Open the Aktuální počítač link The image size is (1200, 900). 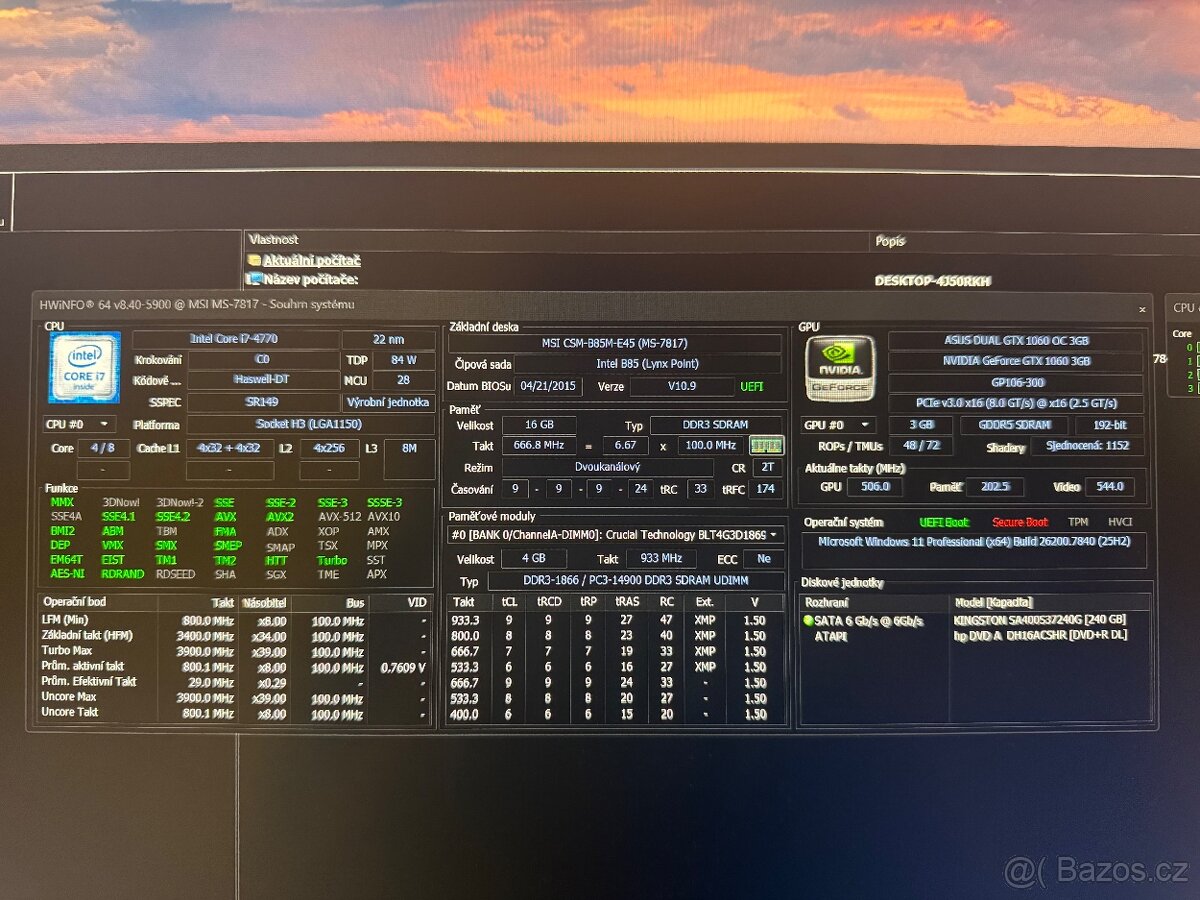311,260
